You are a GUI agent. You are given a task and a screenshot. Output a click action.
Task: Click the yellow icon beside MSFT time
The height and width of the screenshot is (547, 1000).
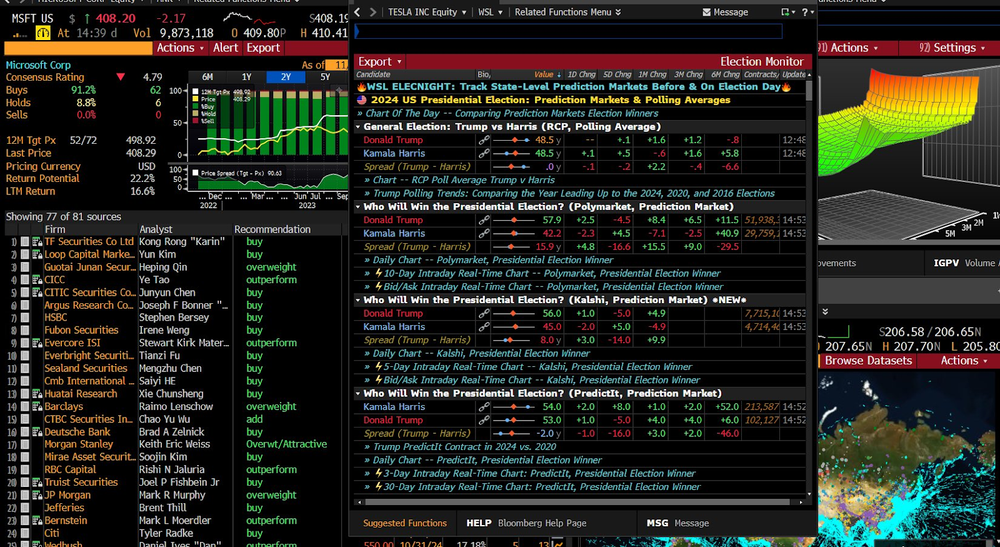click(x=43, y=33)
